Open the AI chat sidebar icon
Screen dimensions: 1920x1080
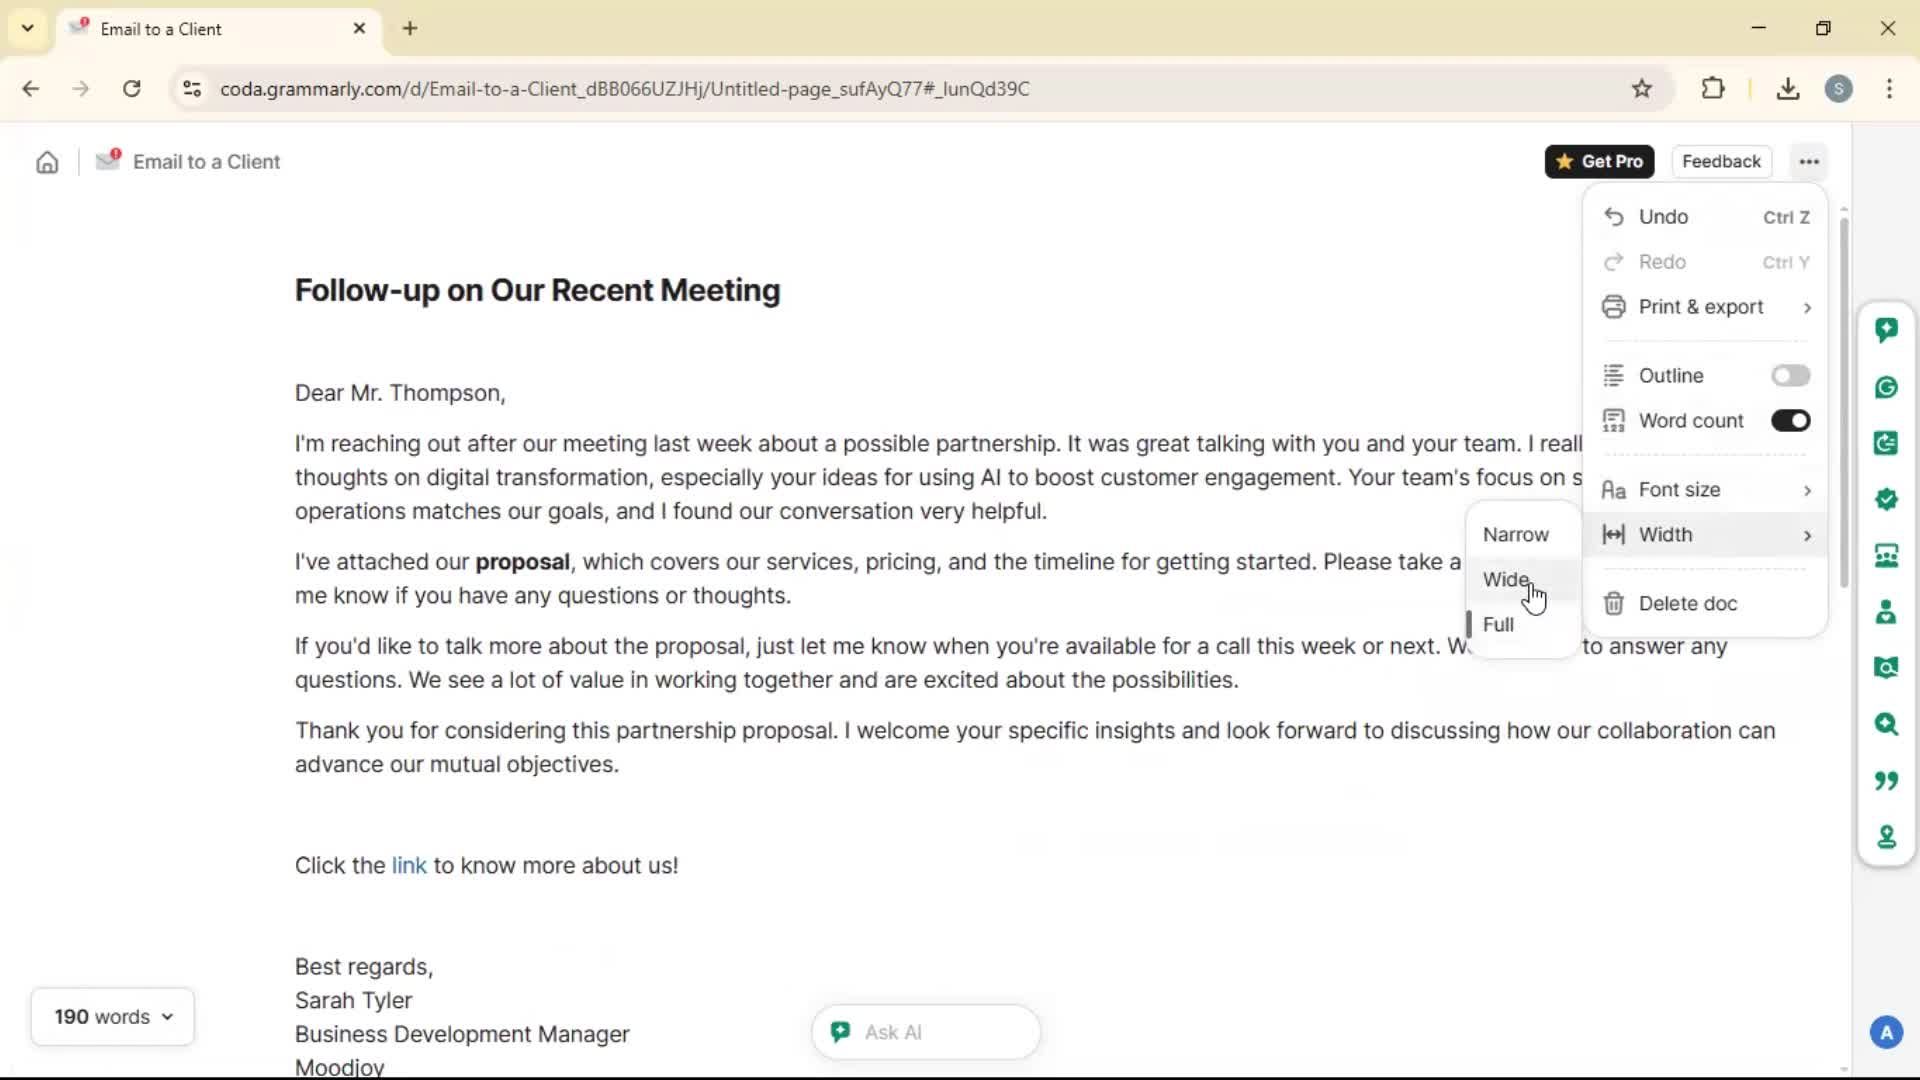1886,330
